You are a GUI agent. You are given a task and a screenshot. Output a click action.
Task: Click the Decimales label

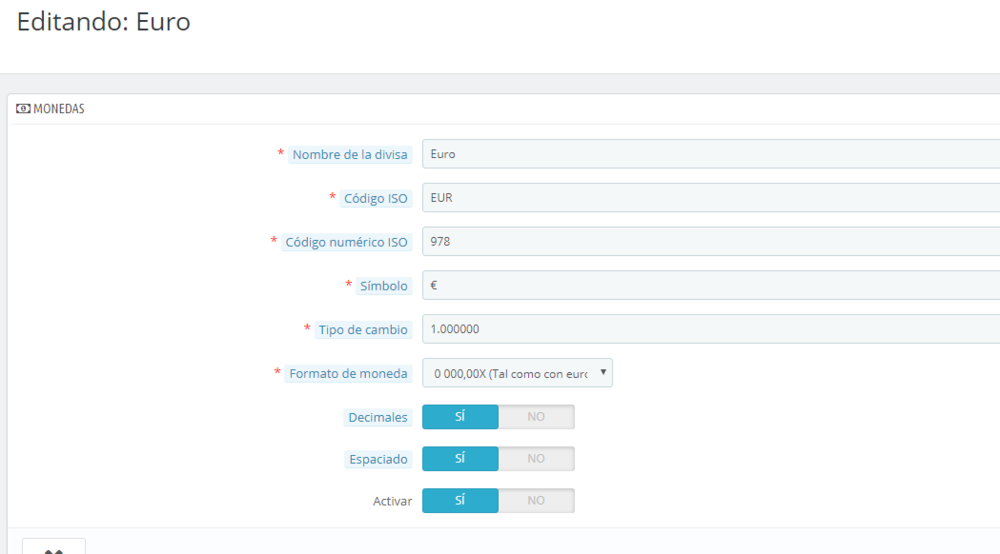[x=378, y=418]
